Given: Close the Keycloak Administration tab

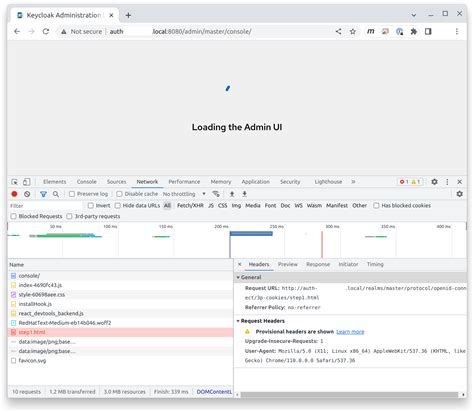Looking at the screenshot, I should (111, 15).
